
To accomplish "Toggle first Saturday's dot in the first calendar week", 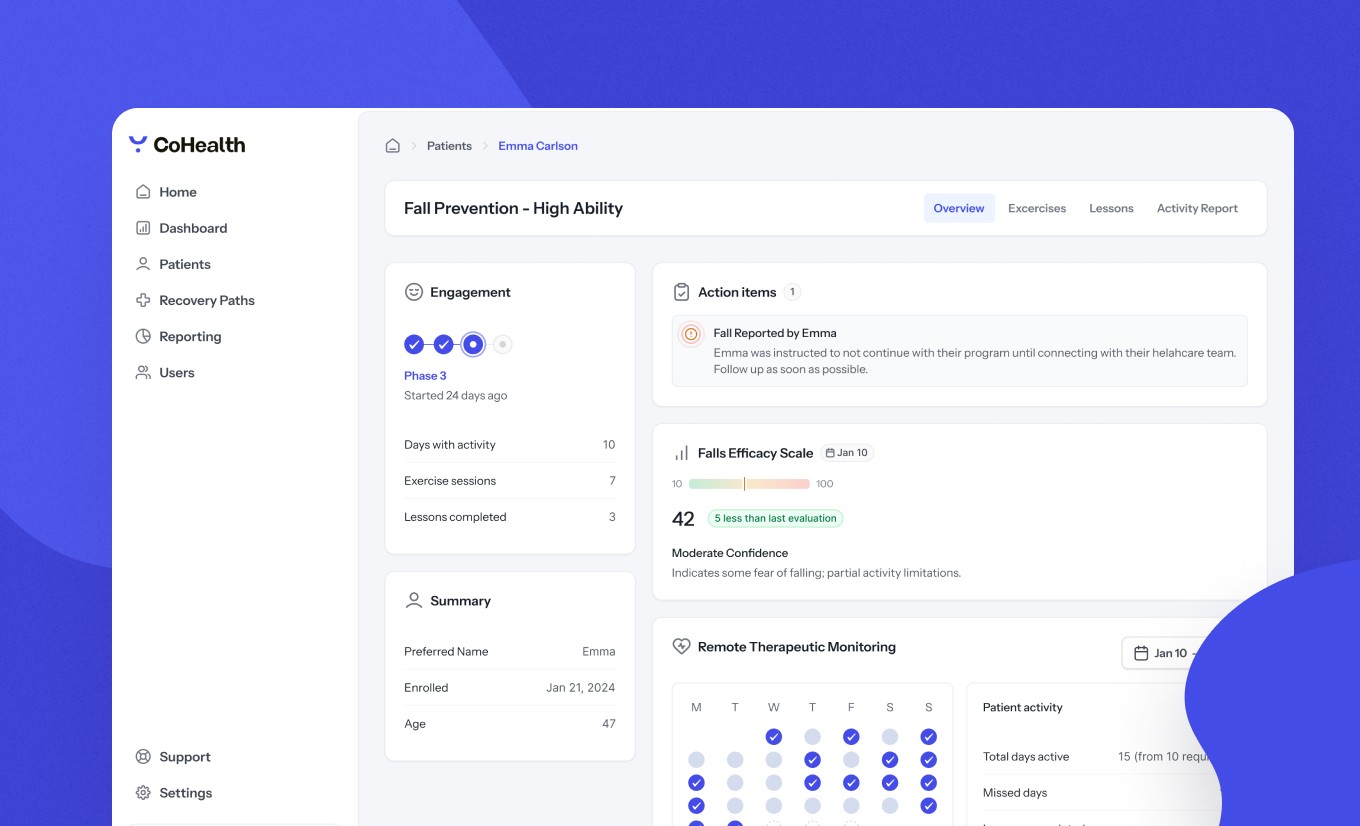I will pos(890,737).
